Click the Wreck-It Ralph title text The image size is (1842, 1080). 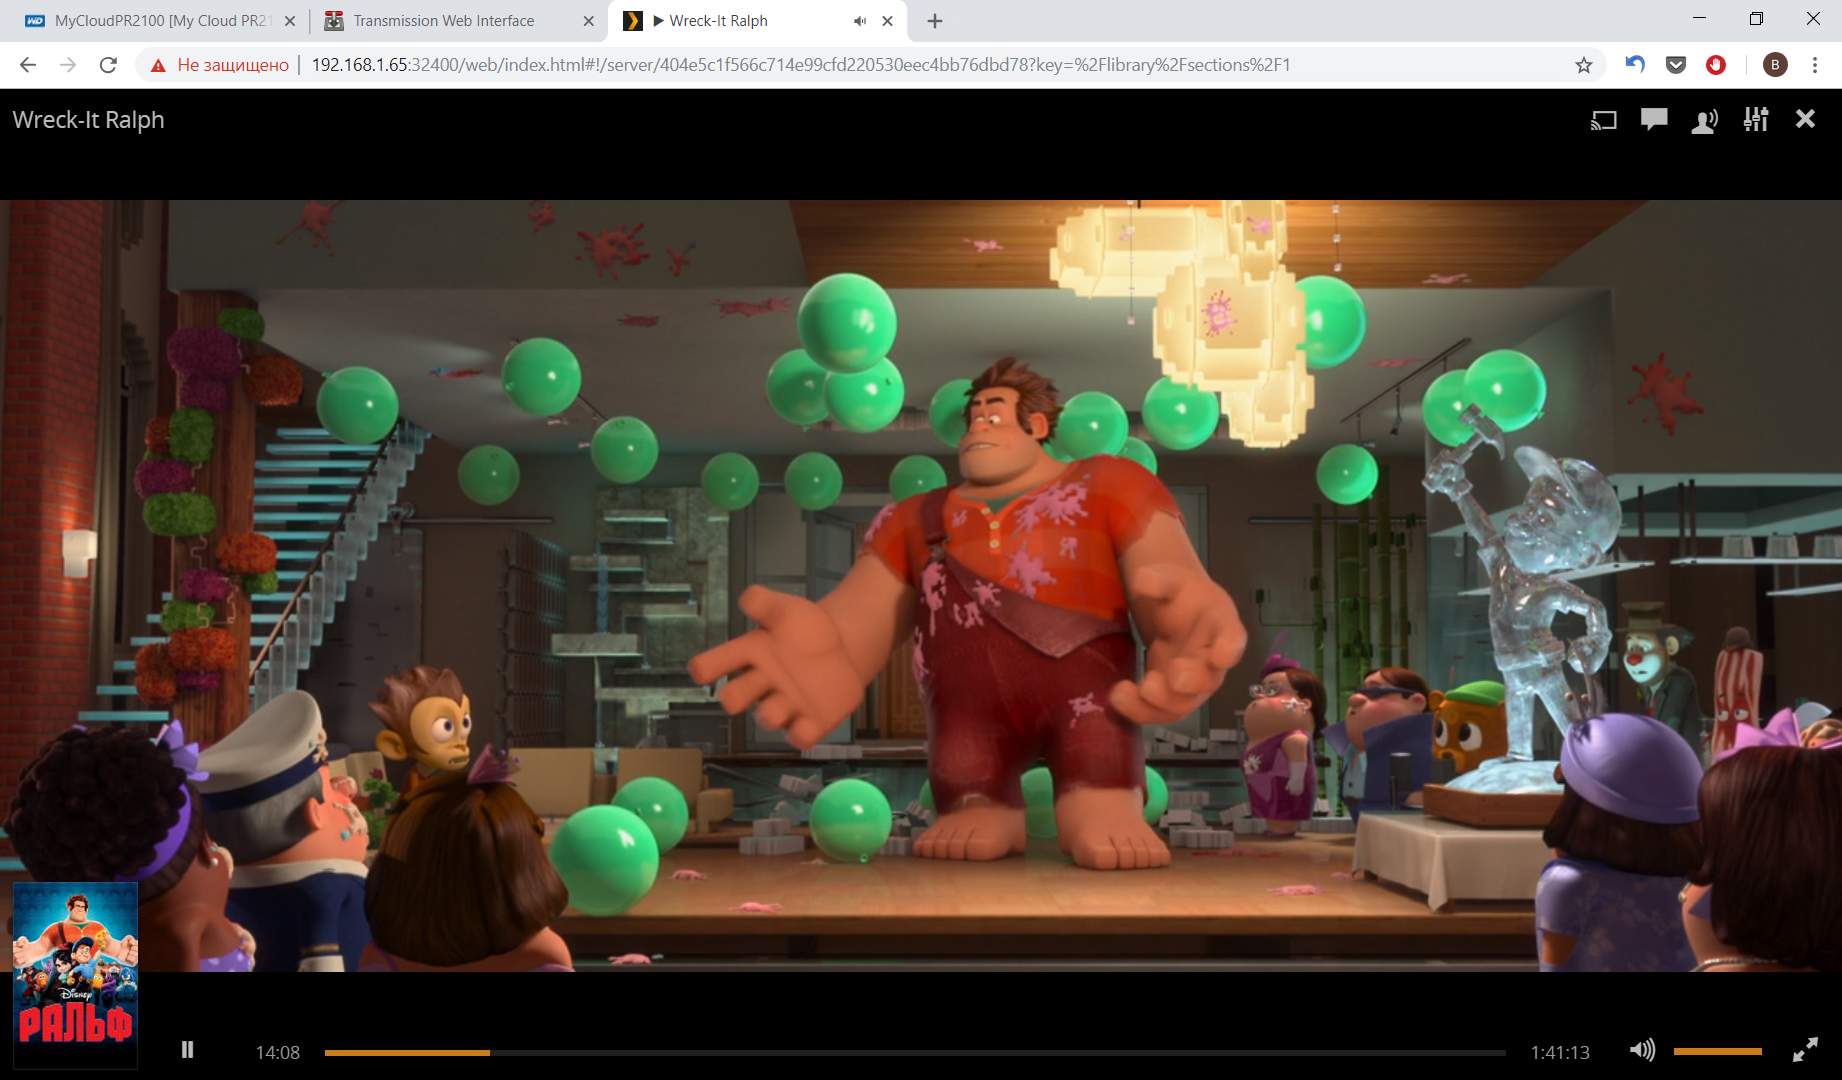pyautogui.click(x=88, y=120)
